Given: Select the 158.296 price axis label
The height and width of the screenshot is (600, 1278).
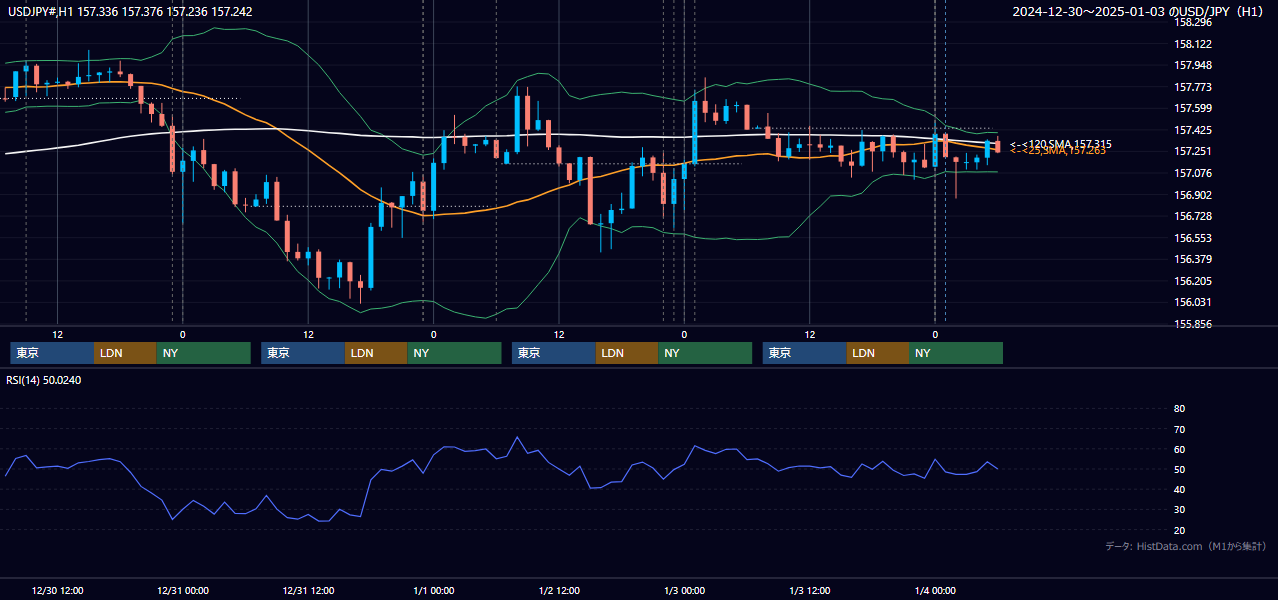Looking at the screenshot, I should tap(1193, 22).
